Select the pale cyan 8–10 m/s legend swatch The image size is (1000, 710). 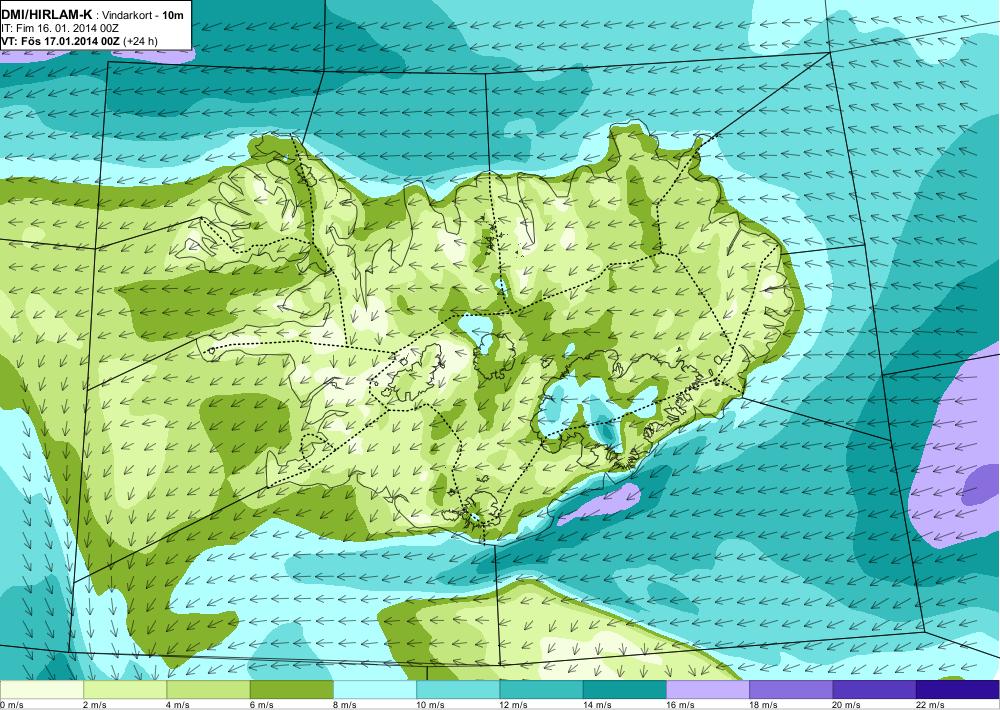pos(375,690)
